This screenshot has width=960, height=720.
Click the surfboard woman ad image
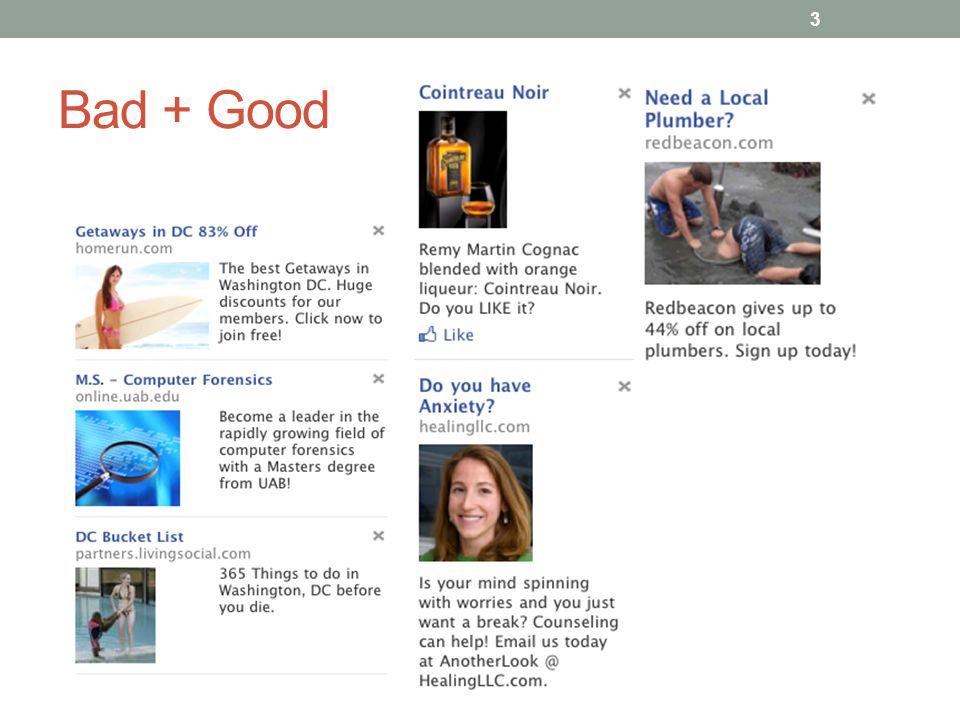[x=142, y=306]
